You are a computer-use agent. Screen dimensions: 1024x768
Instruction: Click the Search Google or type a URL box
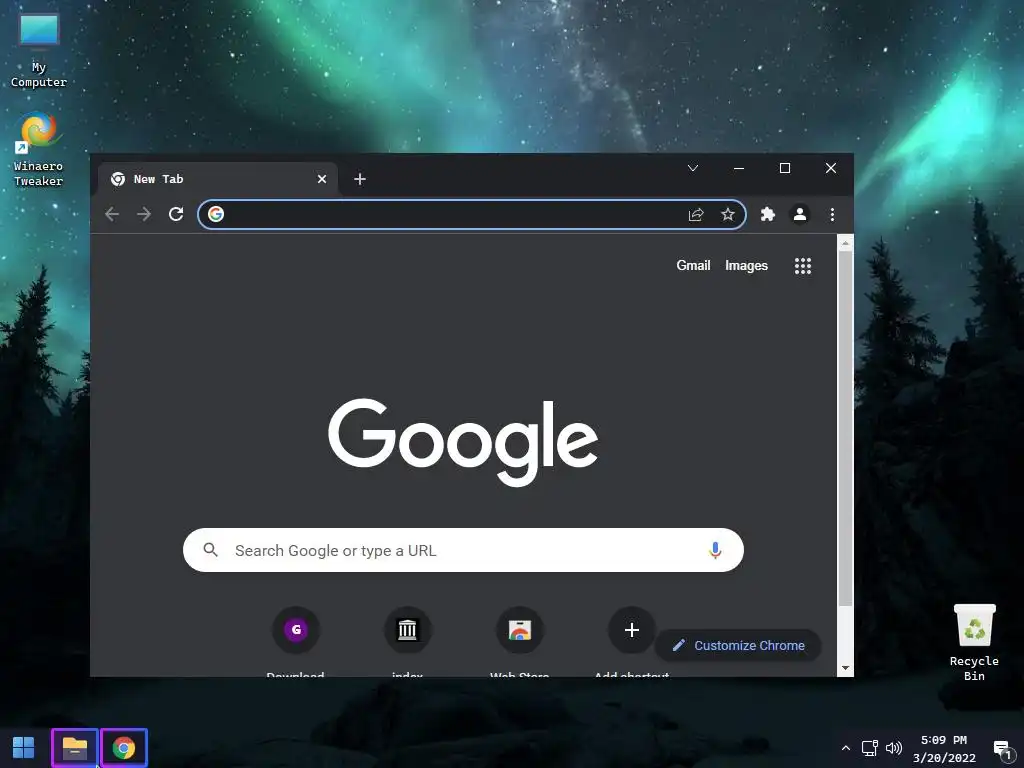463,550
